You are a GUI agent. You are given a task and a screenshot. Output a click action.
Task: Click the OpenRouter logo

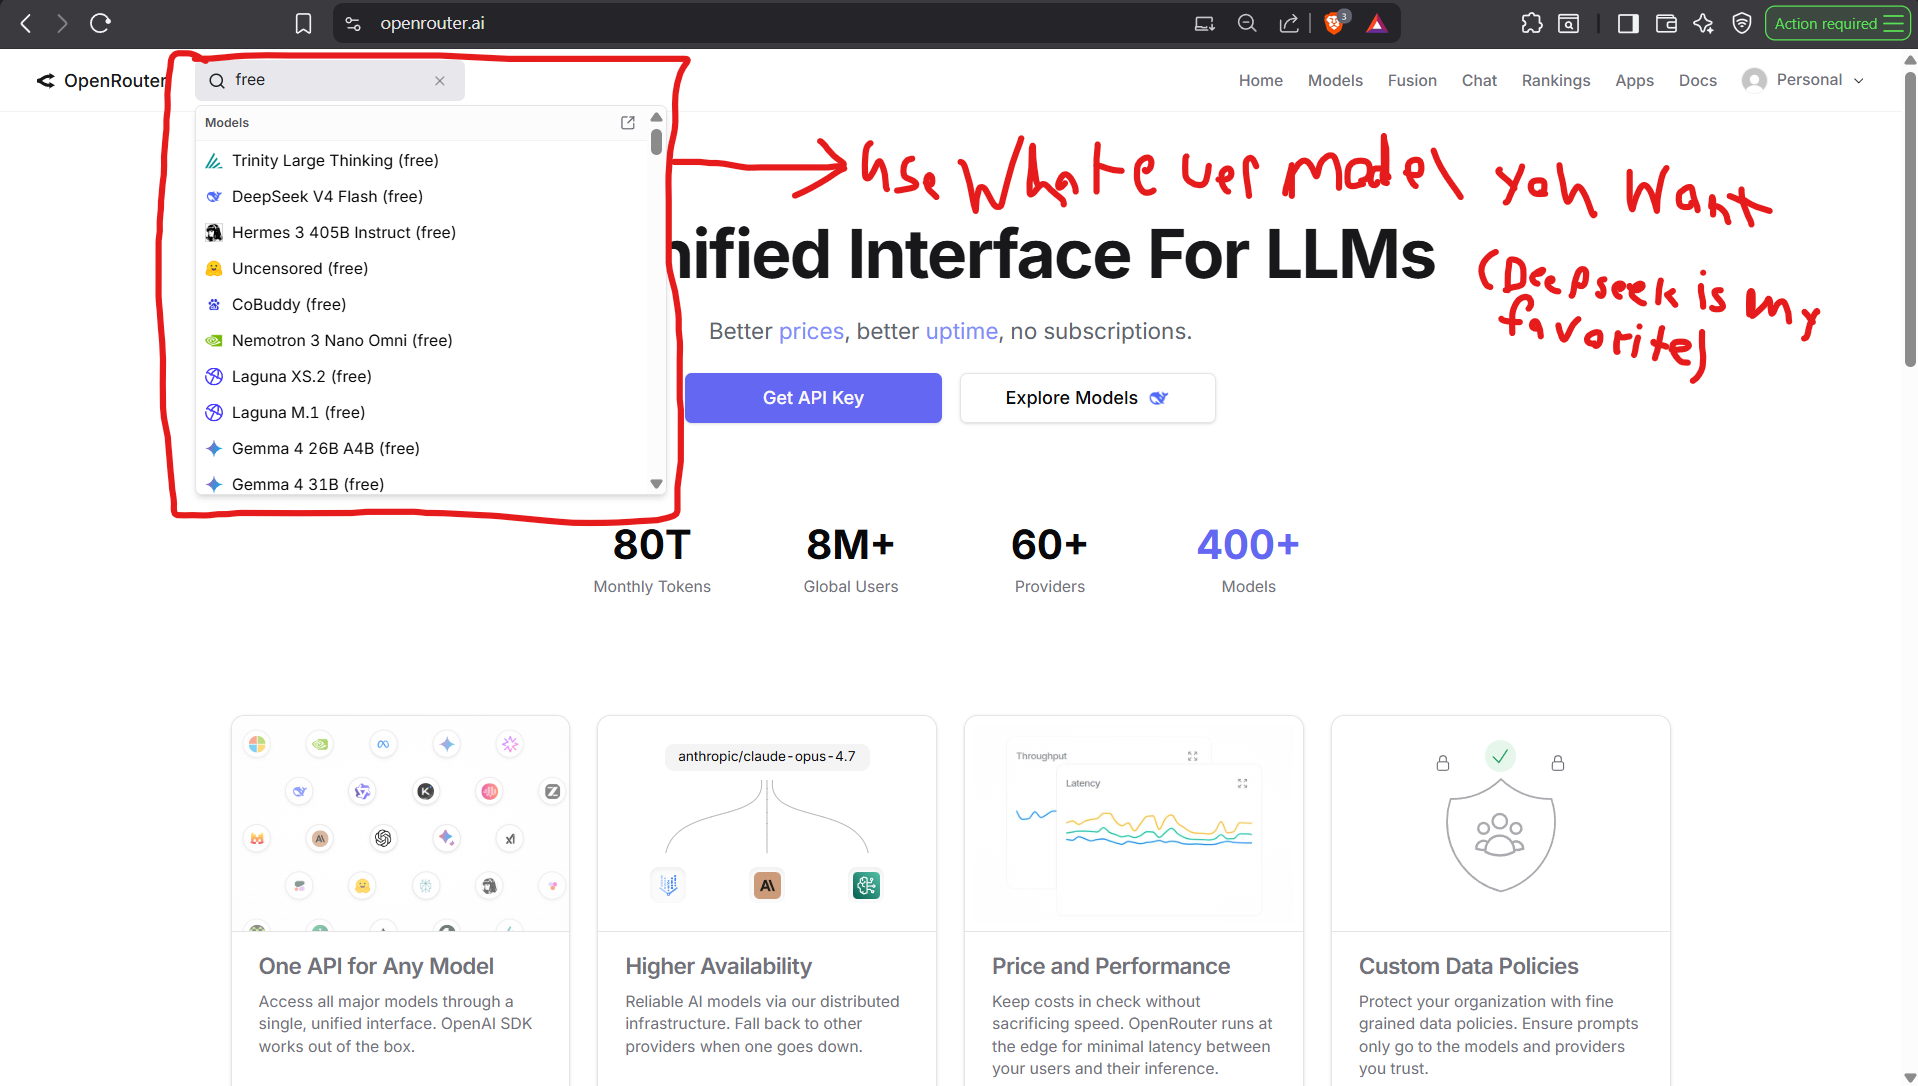click(x=101, y=80)
